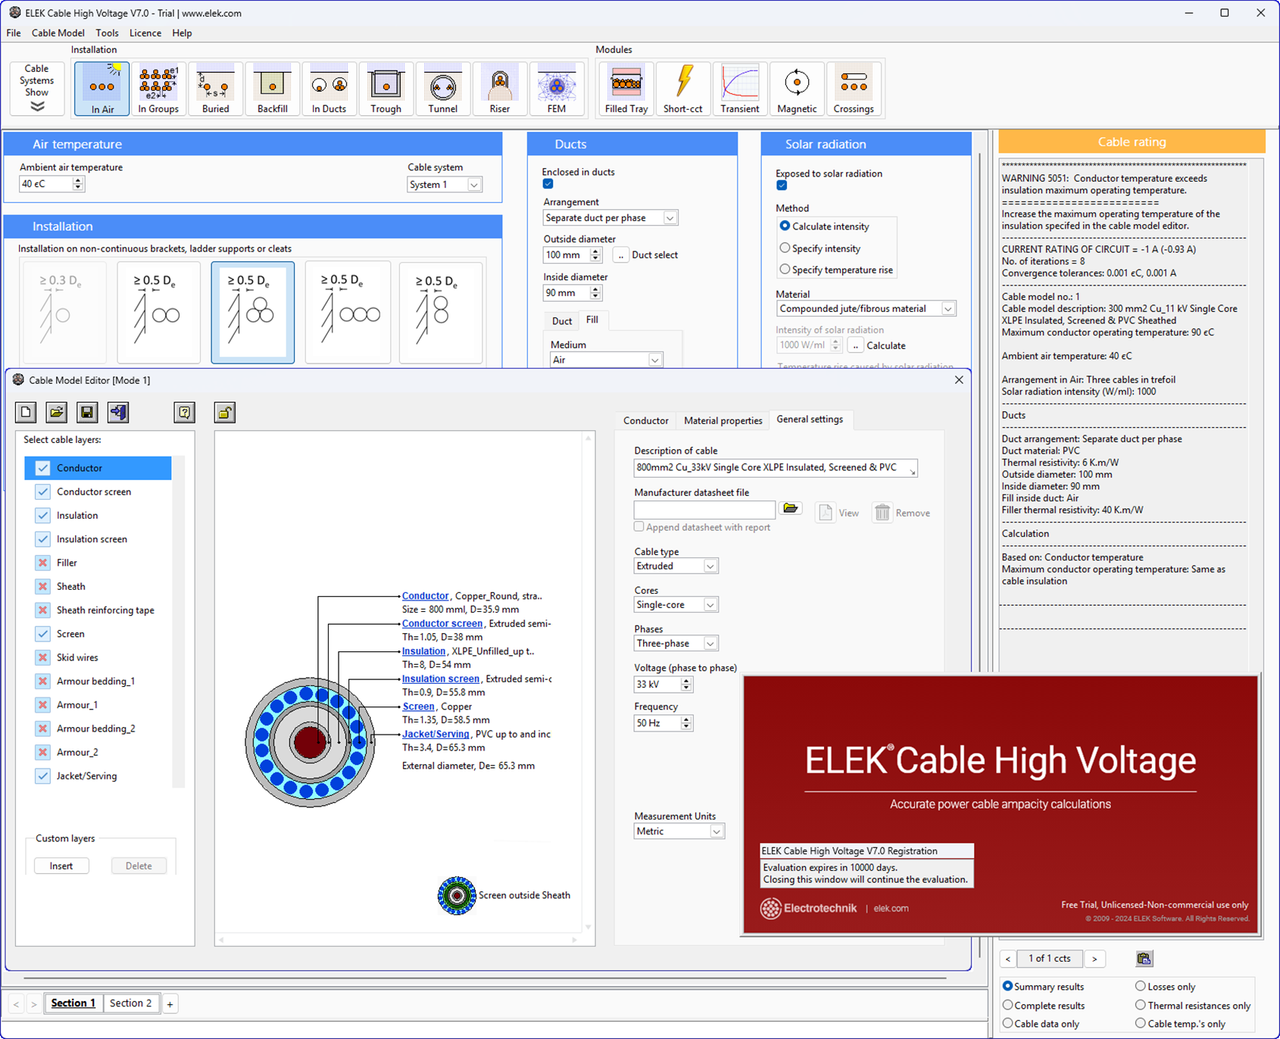Choose the In Groups installation icon
This screenshot has height=1039, width=1280.
click(x=158, y=89)
